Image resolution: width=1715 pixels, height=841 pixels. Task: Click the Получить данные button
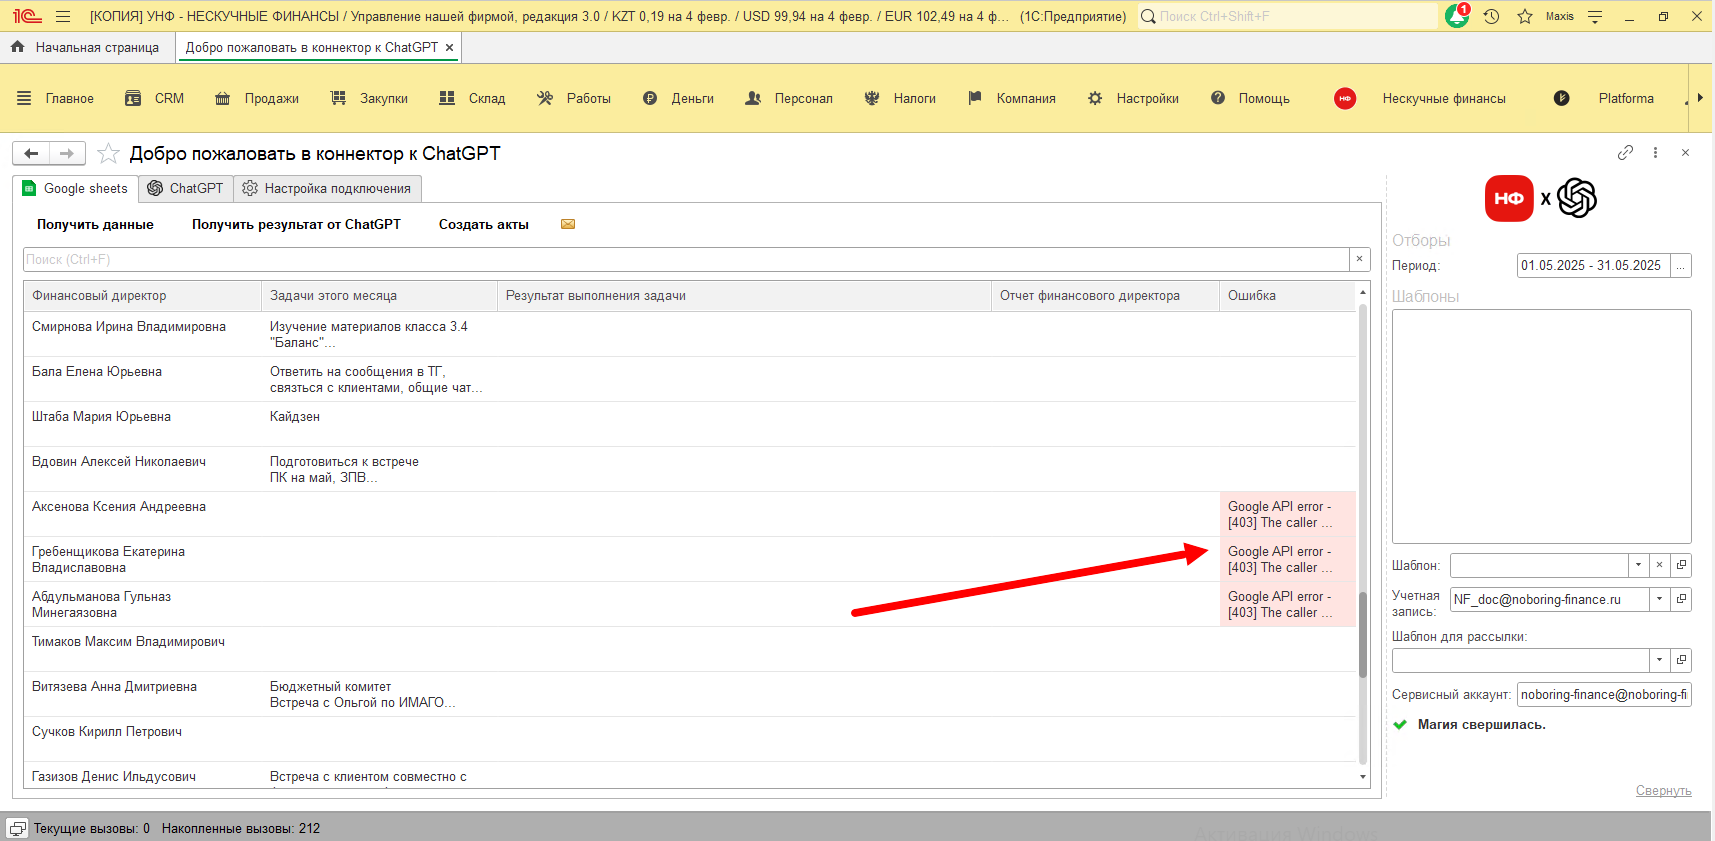tap(95, 224)
